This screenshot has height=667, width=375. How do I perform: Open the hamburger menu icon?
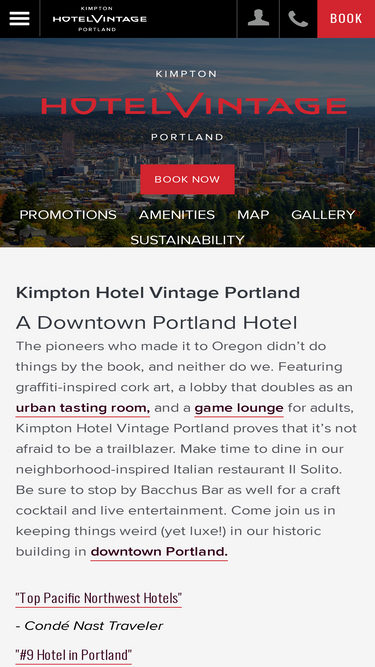[20, 18]
